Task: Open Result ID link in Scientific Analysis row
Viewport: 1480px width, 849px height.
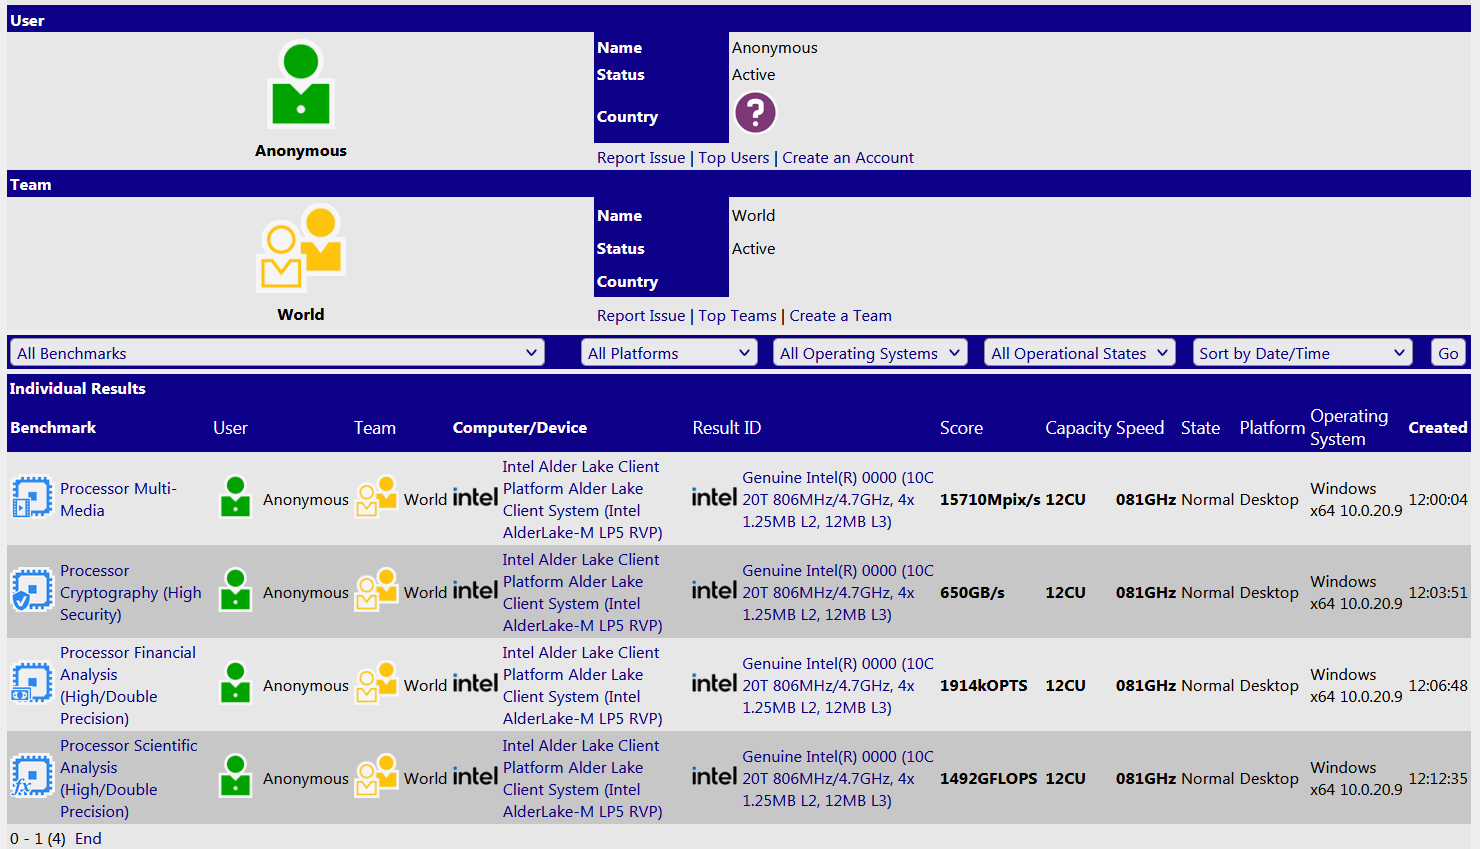Action: (x=838, y=778)
